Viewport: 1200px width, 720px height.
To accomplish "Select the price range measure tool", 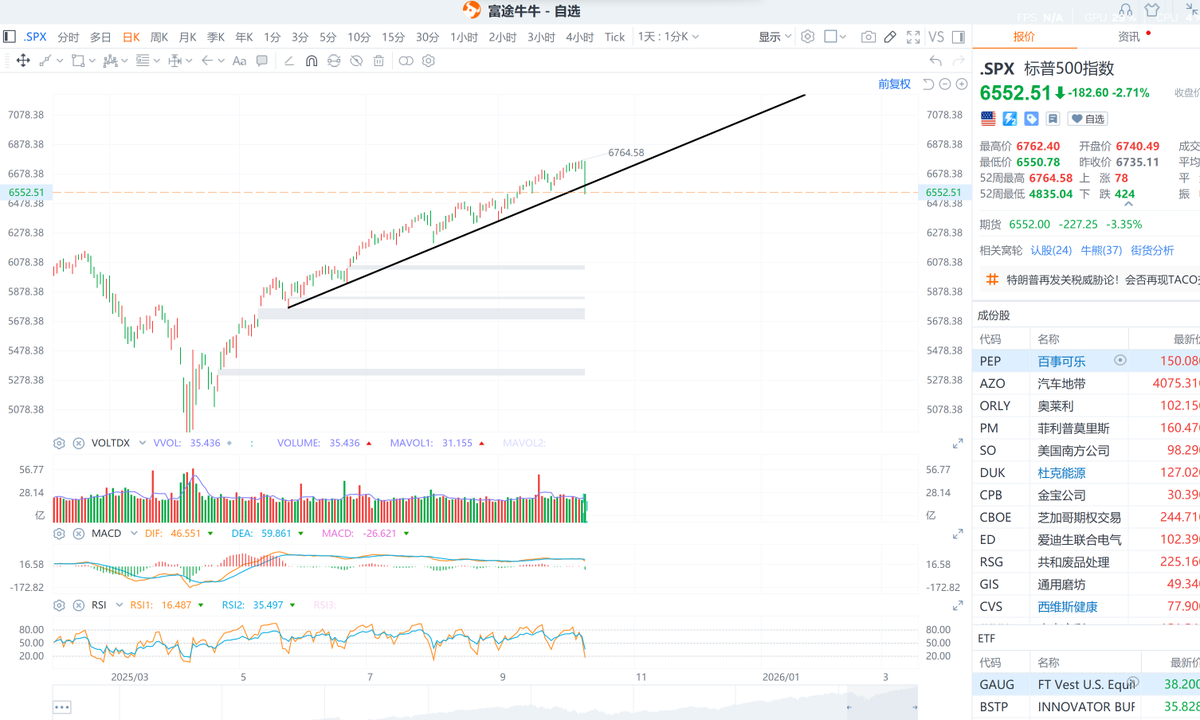I will click(x=175, y=61).
